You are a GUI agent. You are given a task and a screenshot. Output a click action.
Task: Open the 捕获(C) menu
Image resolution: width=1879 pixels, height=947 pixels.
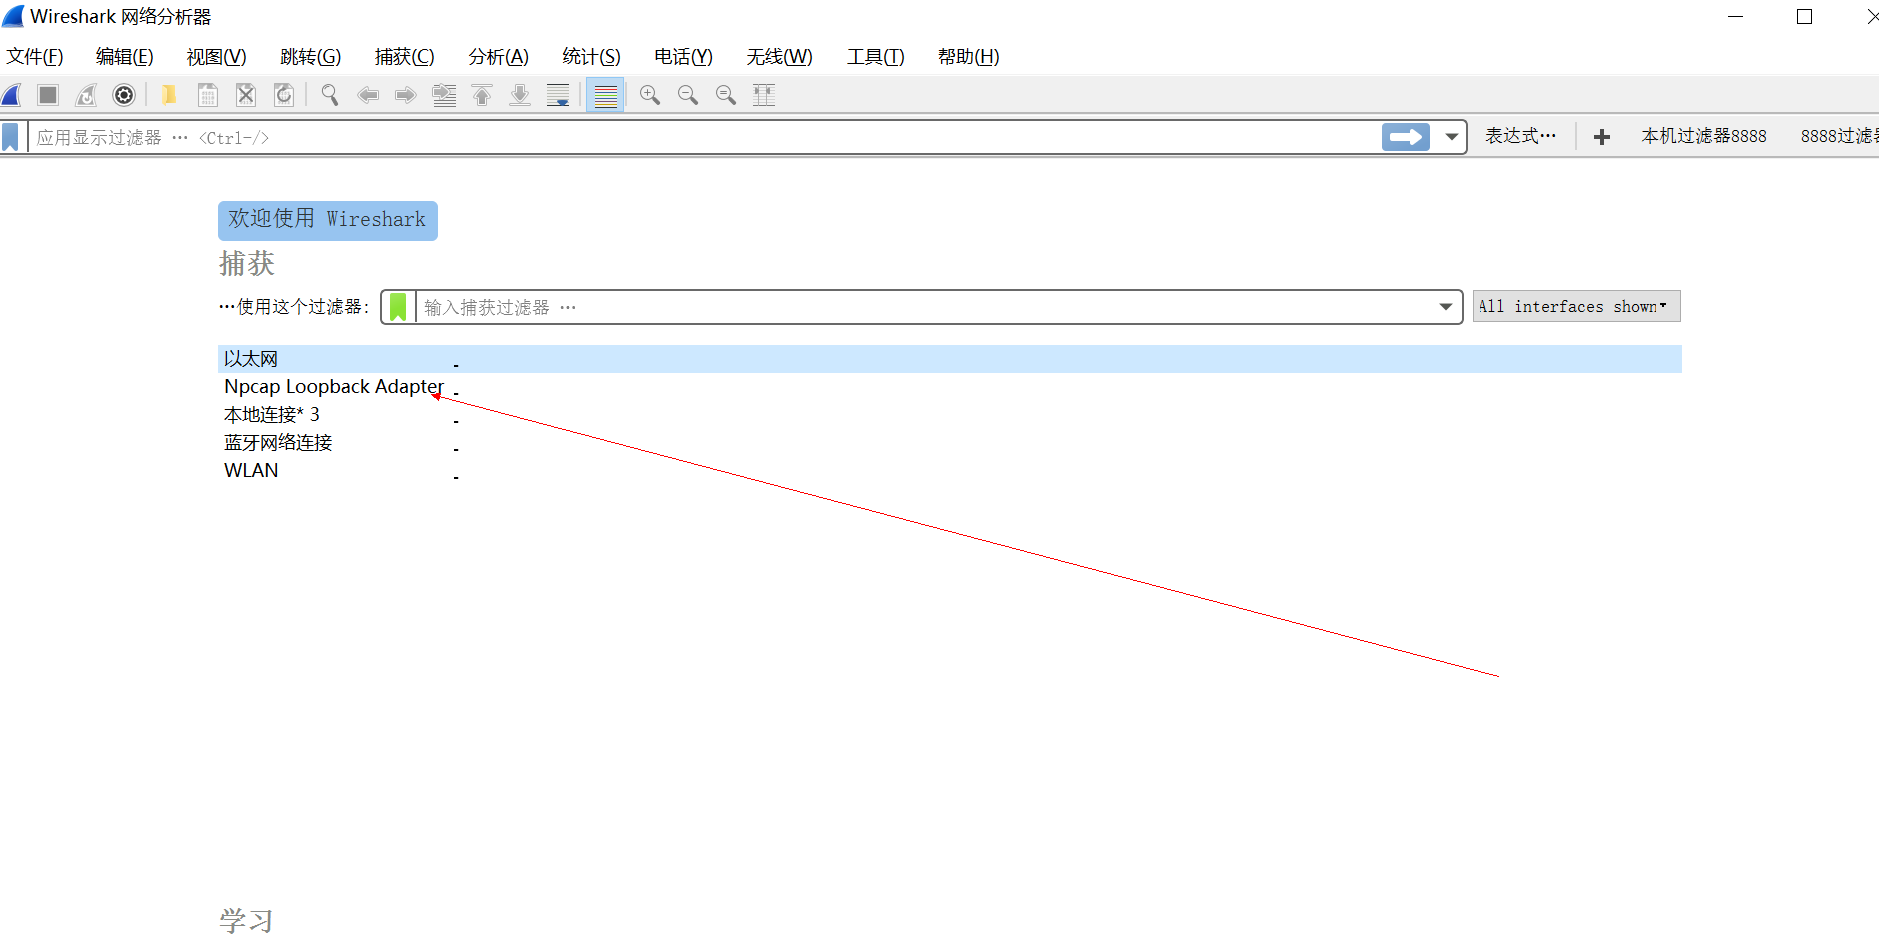tap(405, 57)
